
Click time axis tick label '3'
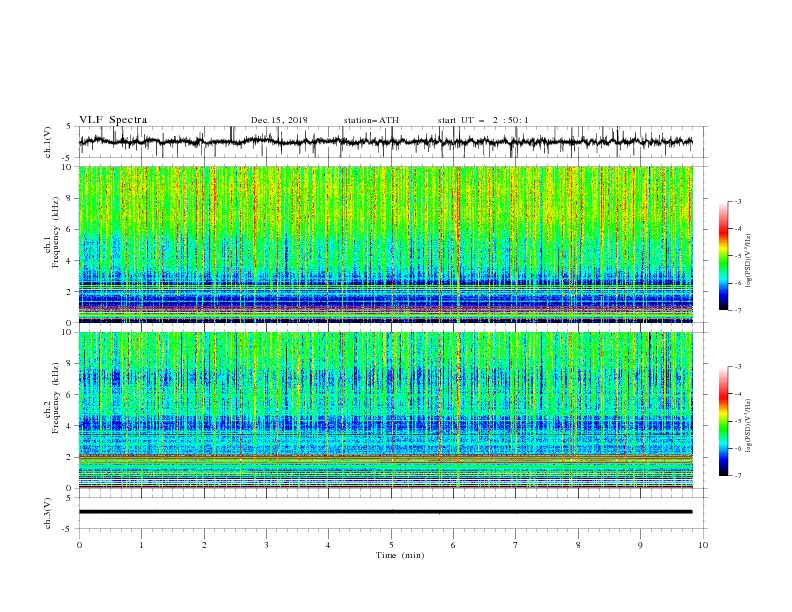266,545
